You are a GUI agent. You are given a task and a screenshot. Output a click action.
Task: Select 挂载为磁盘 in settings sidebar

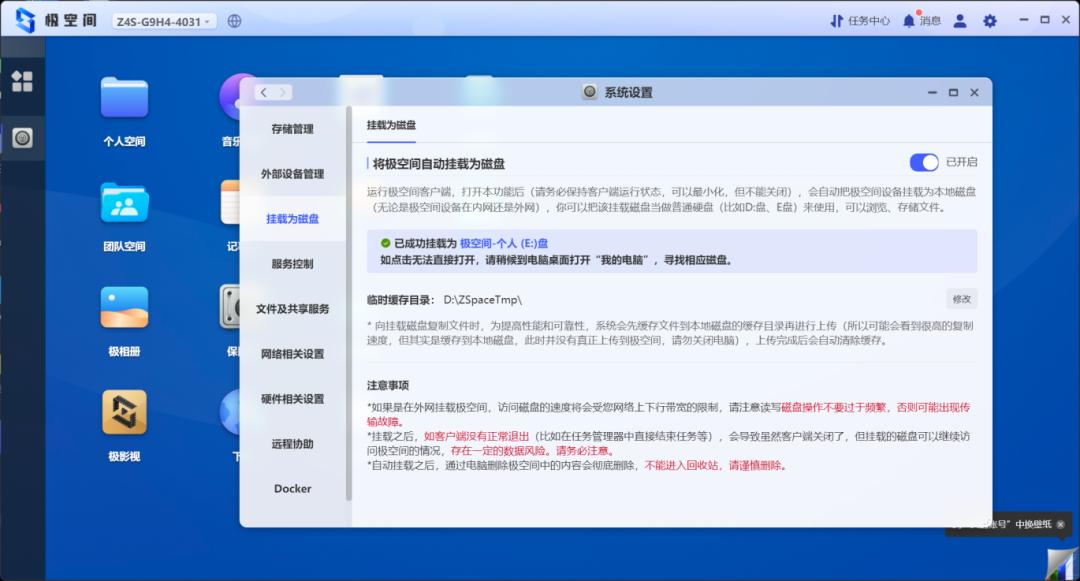tap(292, 219)
